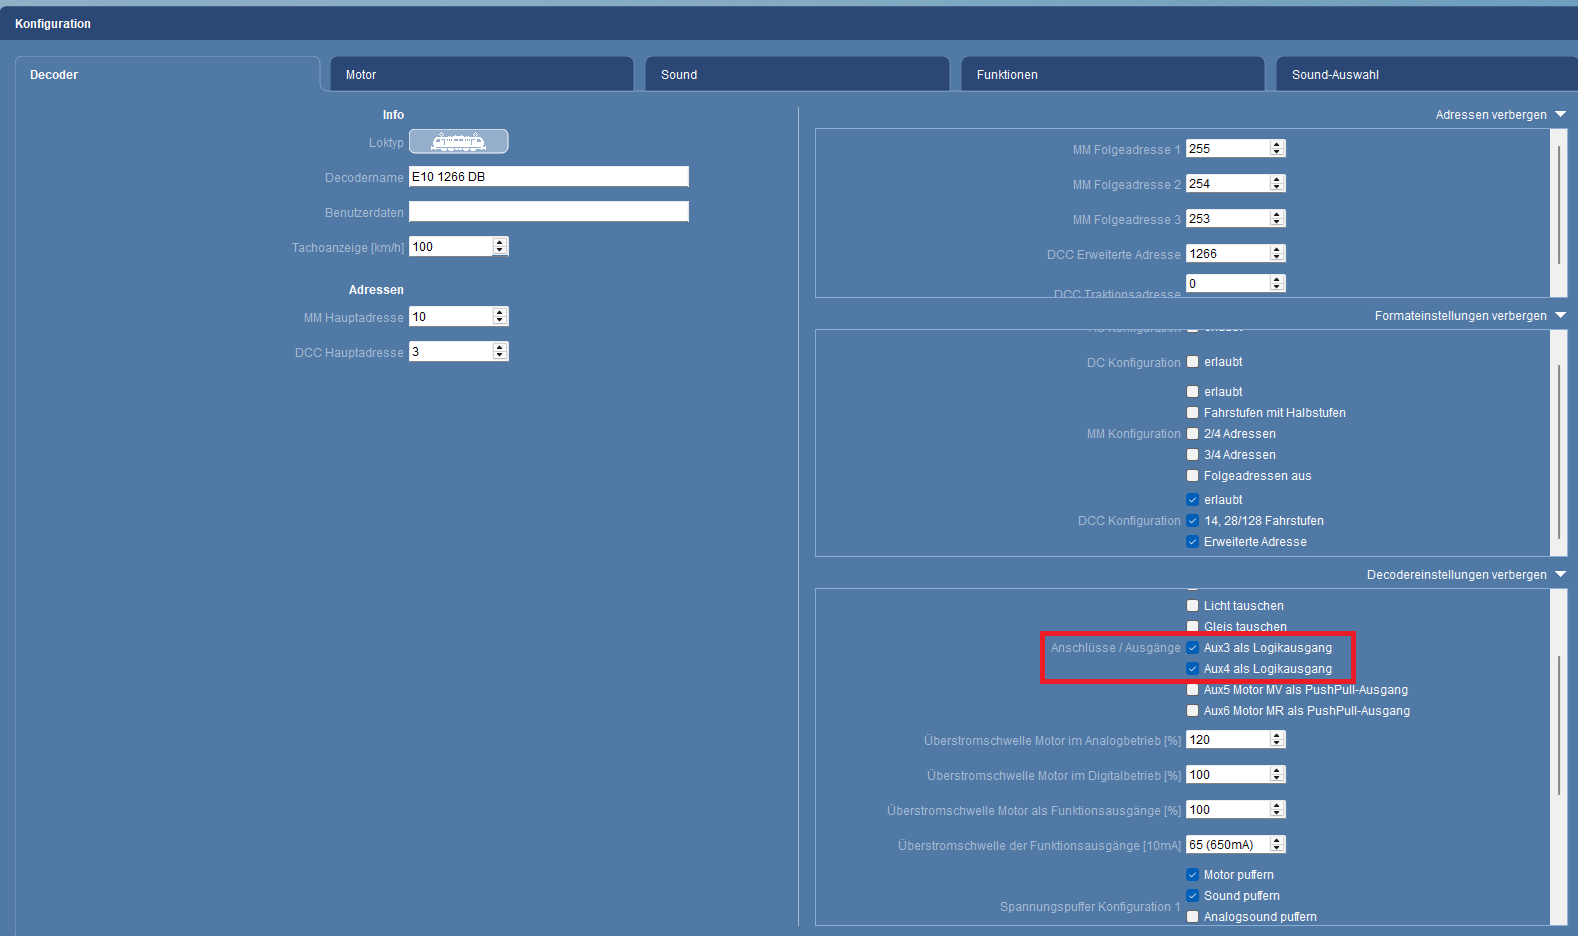Click the locomotive type icon button
Screen dimensions: 1578x936
pyautogui.click(x=458, y=142)
